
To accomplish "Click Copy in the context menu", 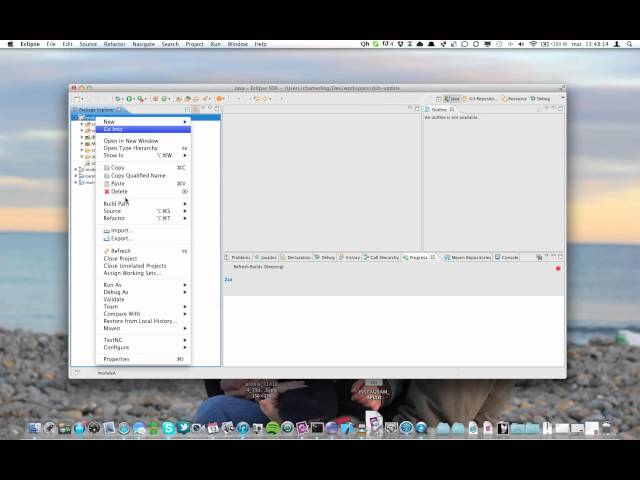I will click(143, 168).
